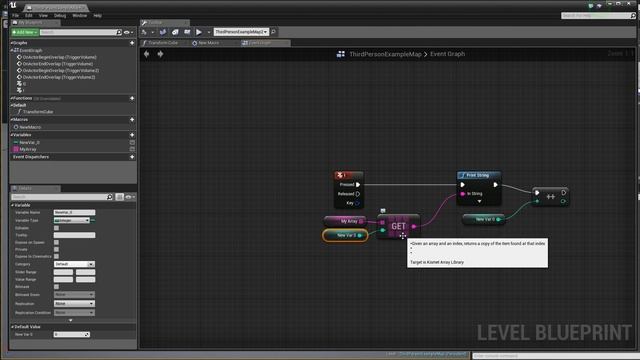Toggle the Bitmask checkbox
Image resolution: width=640 pixels, height=360 pixels.
click(x=56, y=287)
